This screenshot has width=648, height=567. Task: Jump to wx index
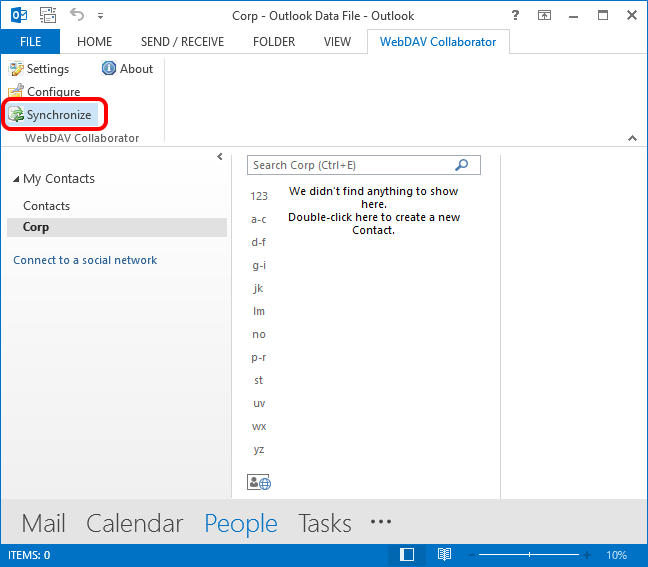click(x=259, y=426)
